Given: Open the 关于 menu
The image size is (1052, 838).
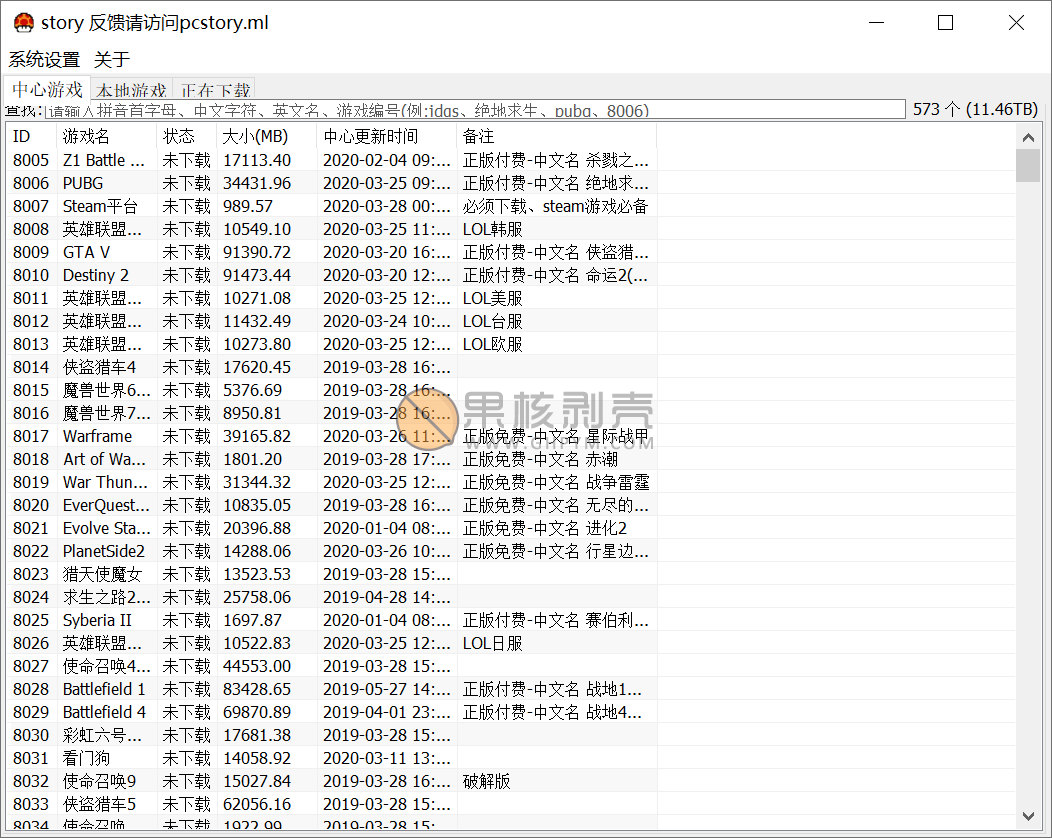Looking at the screenshot, I should point(111,59).
